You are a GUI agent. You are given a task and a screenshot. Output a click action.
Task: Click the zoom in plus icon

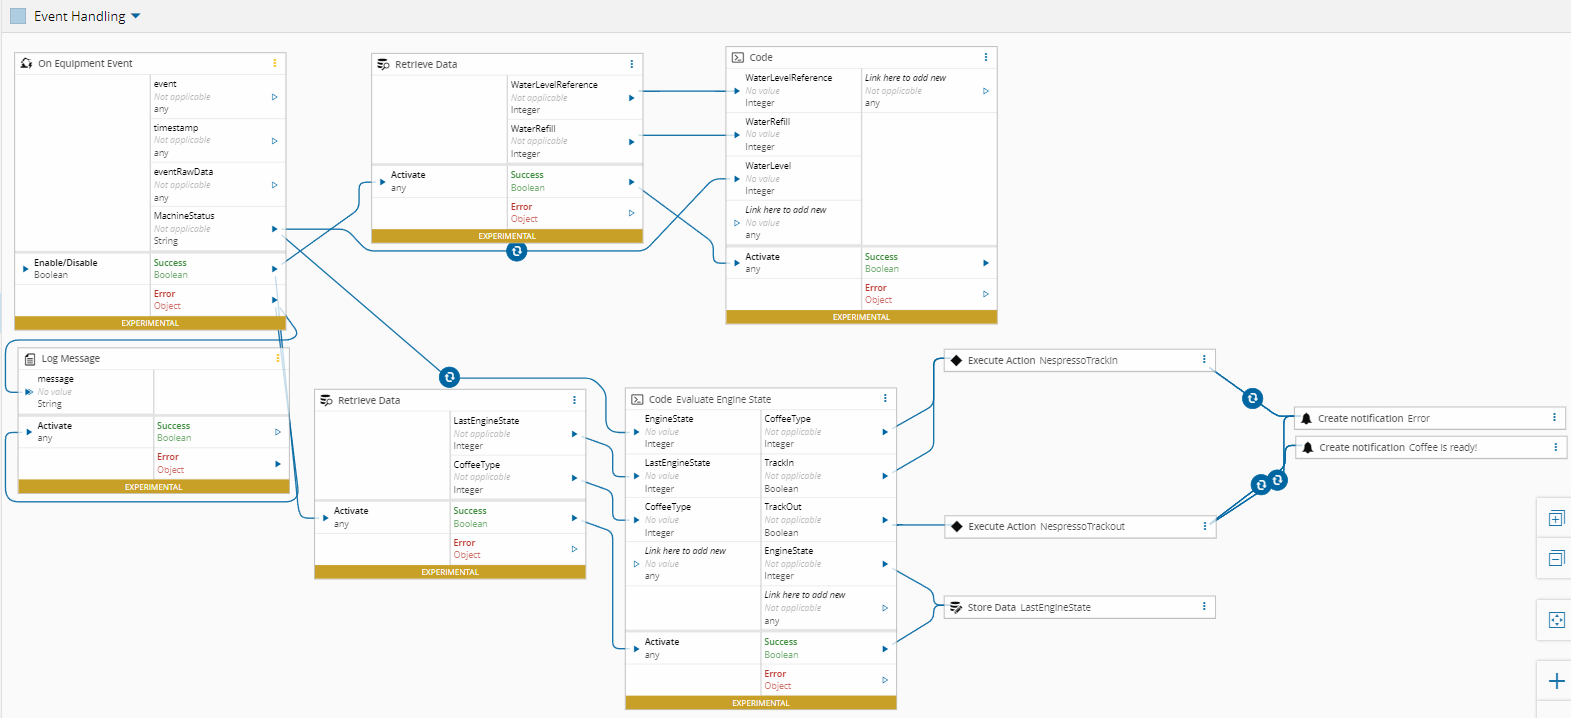pyautogui.click(x=1556, y=681)
